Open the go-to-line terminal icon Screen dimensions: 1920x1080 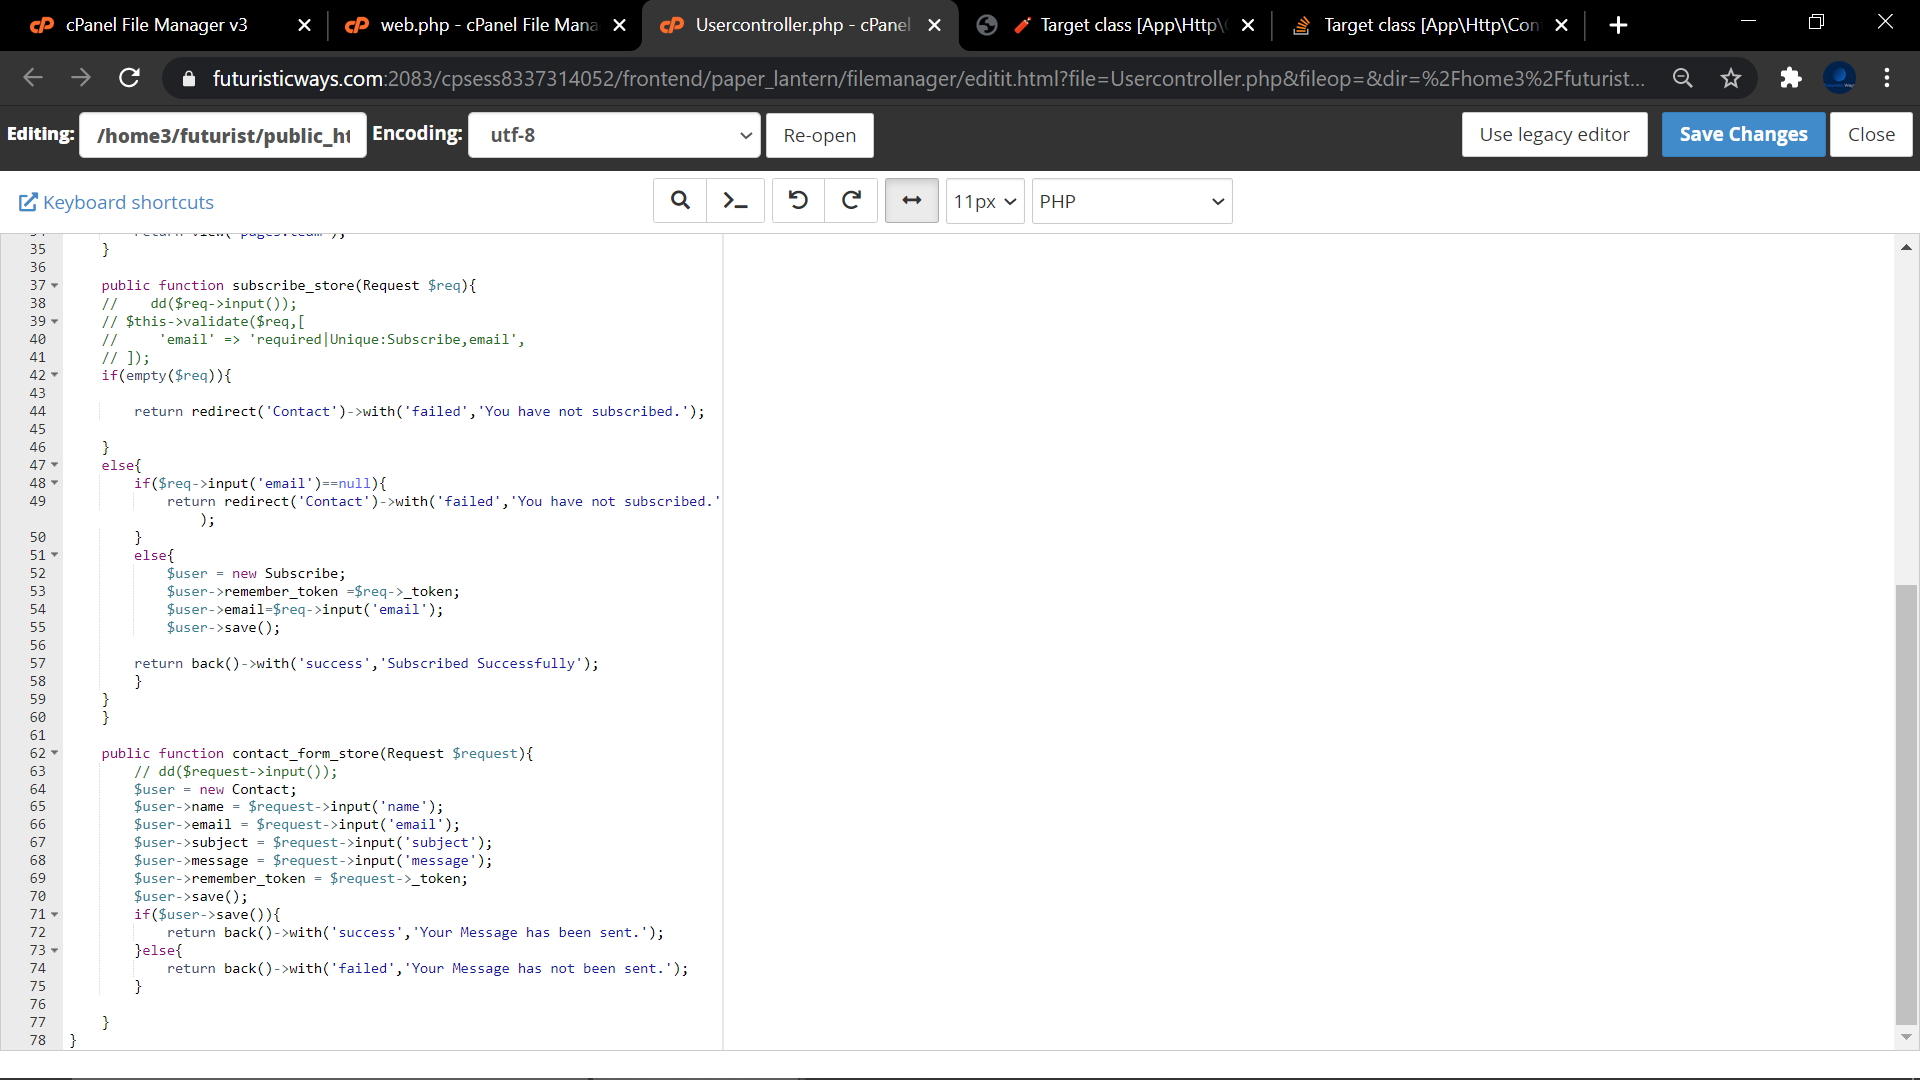pyautogui.click(x=735, y=201)
